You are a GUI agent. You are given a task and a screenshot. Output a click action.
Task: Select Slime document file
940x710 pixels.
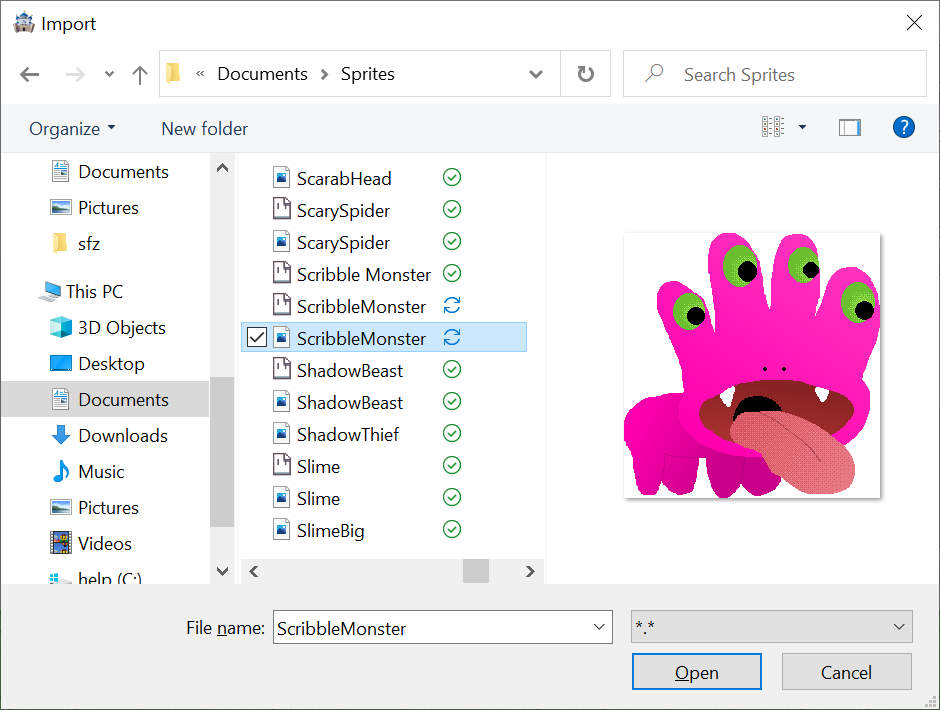click(x=306, y=466)
